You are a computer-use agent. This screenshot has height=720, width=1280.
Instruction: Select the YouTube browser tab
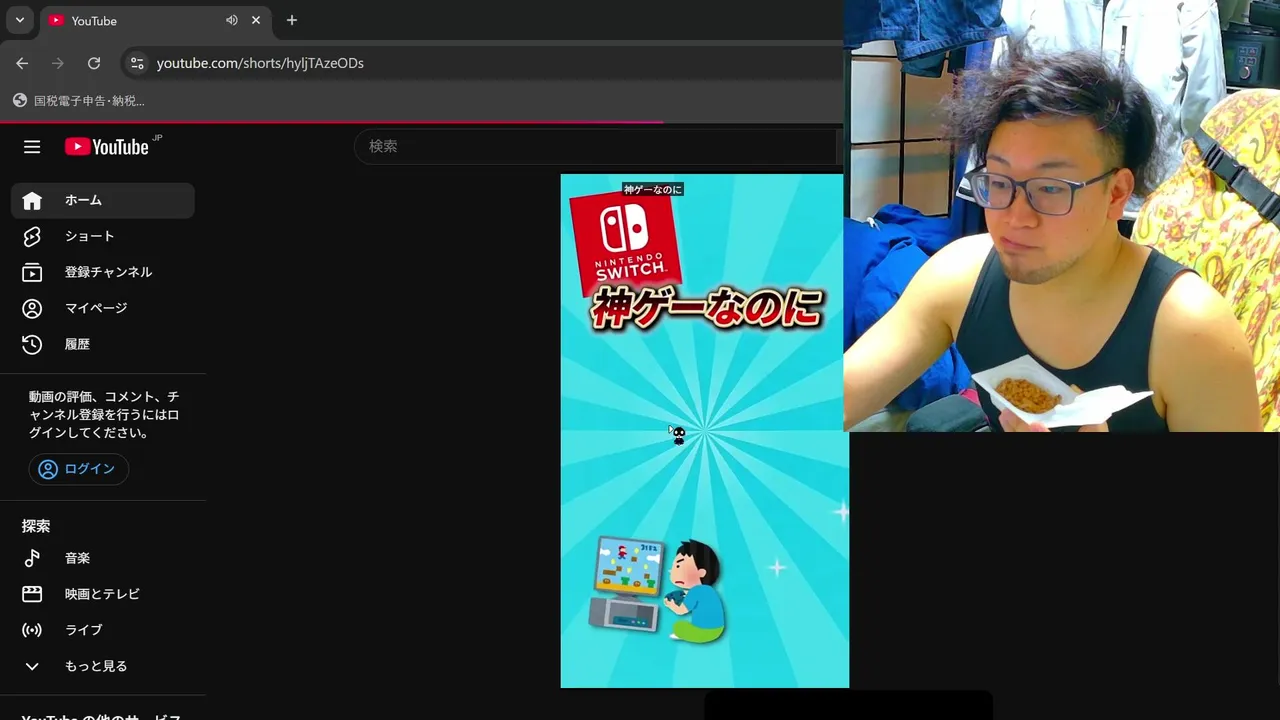(155, 20)
